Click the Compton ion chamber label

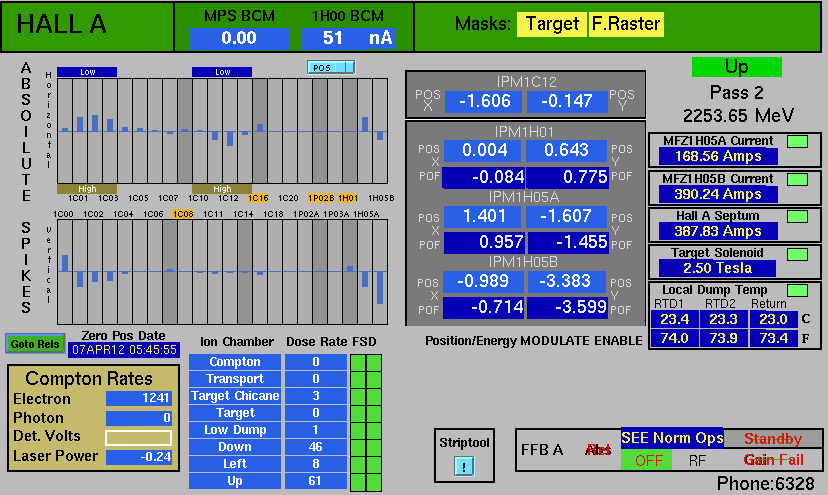point(235,362)
